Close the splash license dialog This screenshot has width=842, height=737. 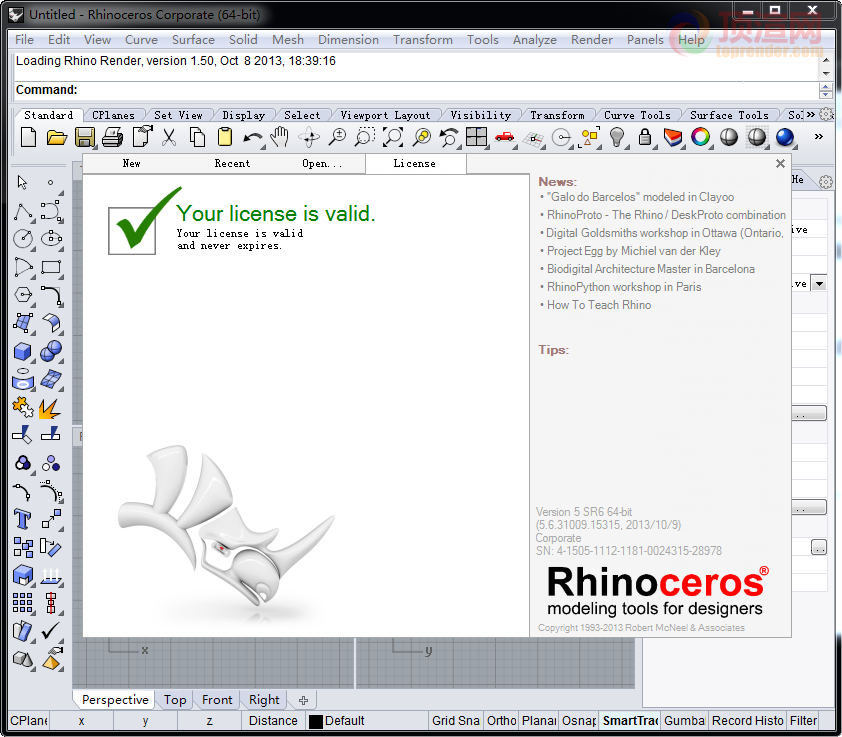tap(780, 163)
